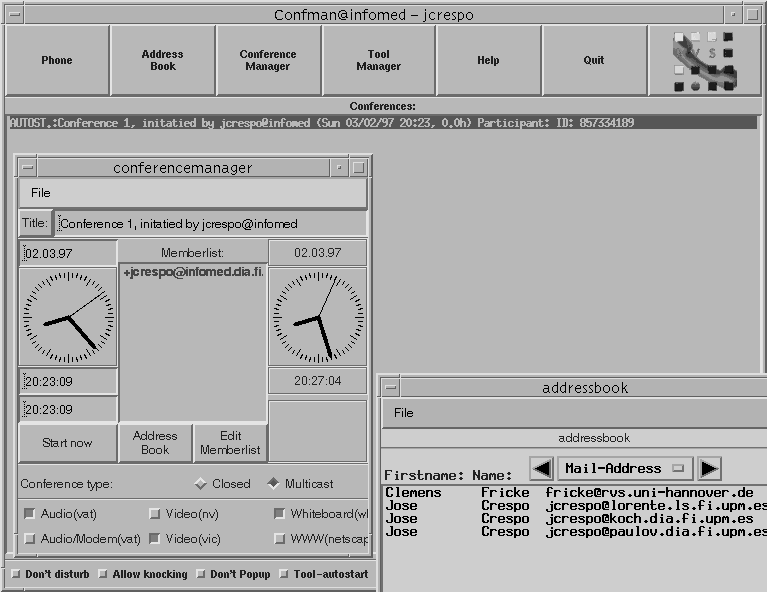Select the Multicast conference type
This screenshot has height=592, width=767.
pos(273,484)
